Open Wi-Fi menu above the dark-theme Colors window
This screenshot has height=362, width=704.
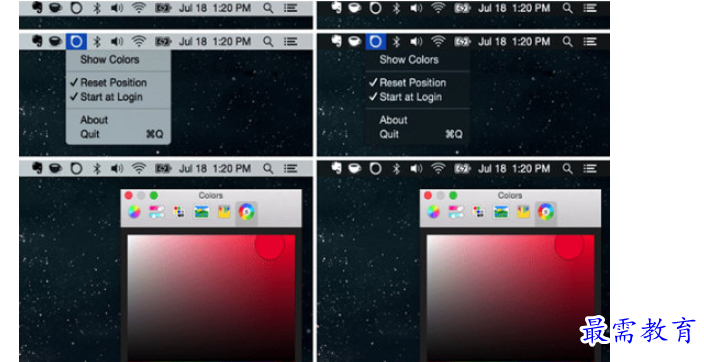coord(438,168)
